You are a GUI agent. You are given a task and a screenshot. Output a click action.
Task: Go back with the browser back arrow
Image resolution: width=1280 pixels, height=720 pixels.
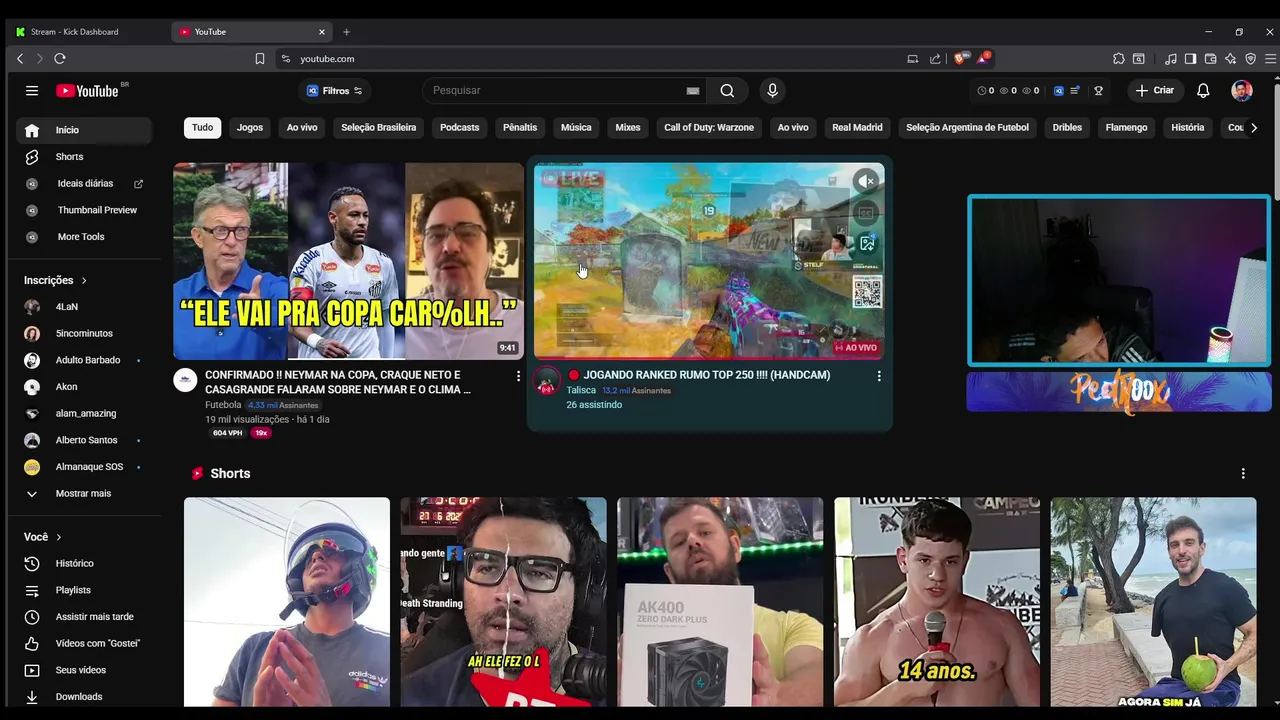point(19,59)
